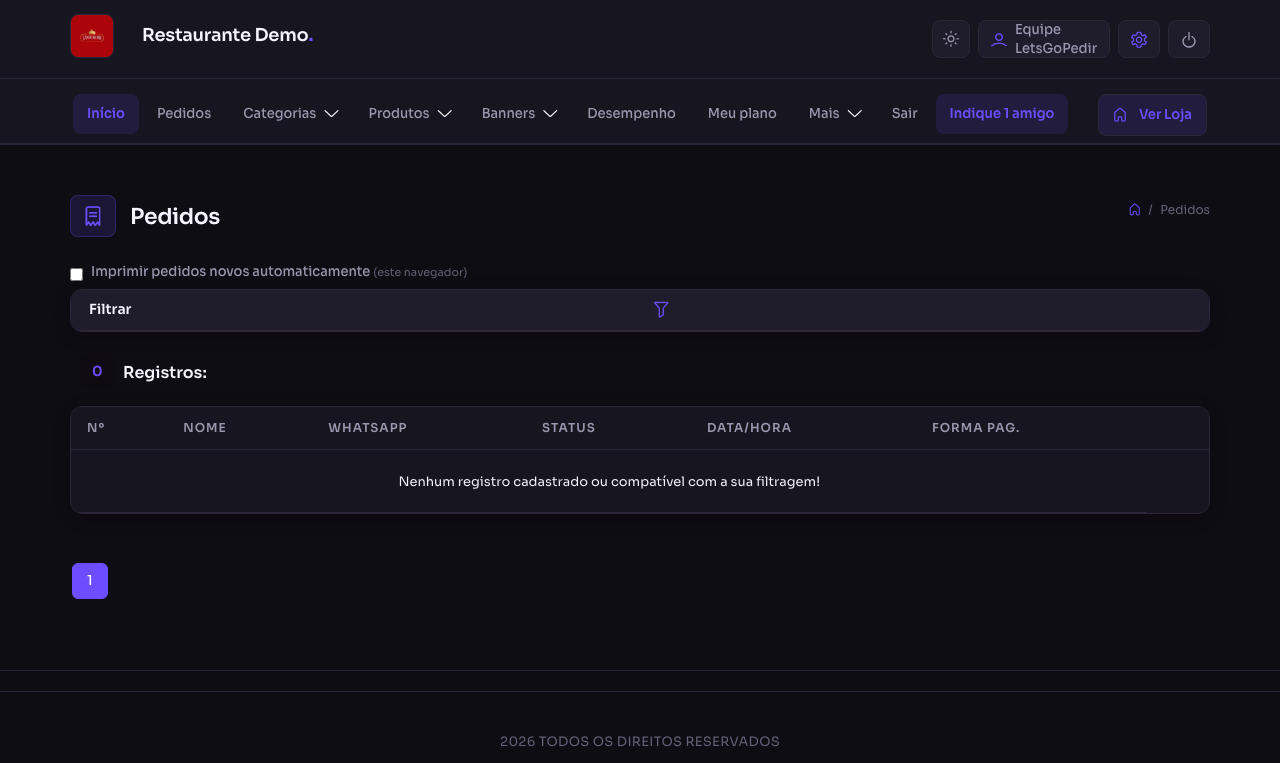1280x763 pixels.
Task: Click the NOME column header
Action: 205,428
